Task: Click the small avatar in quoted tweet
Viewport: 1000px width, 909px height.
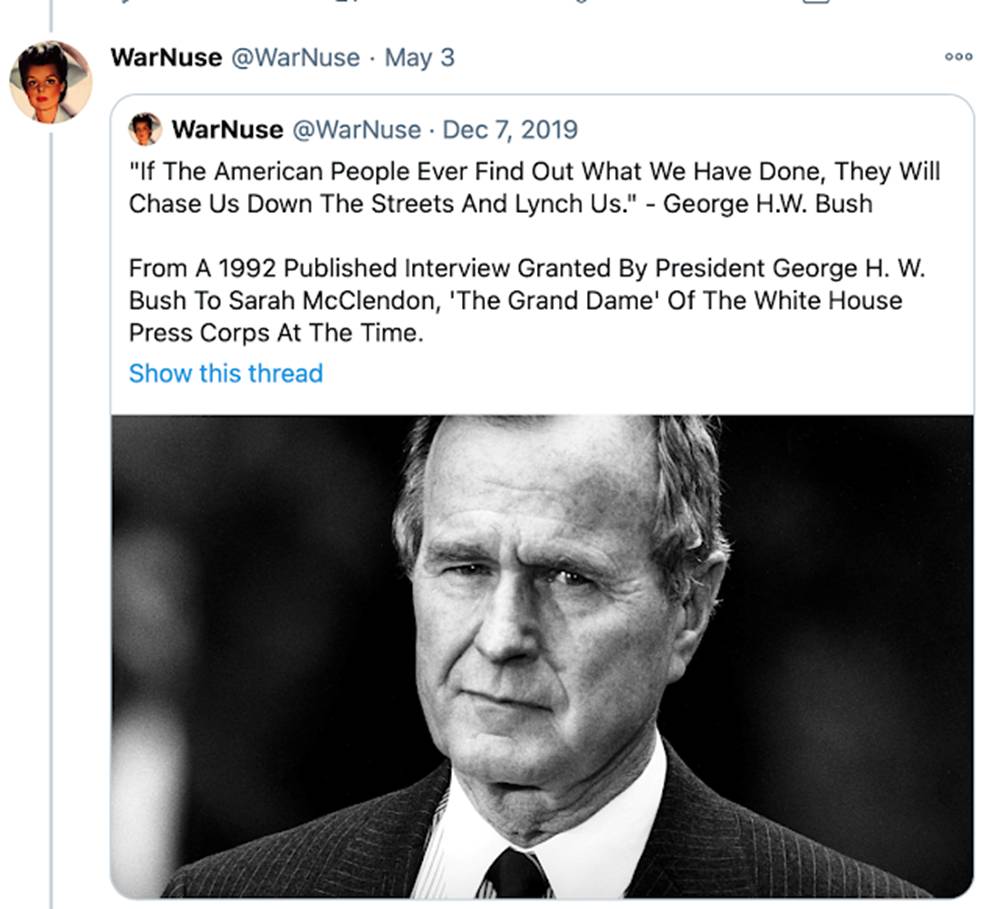Action: pos(145,129)
